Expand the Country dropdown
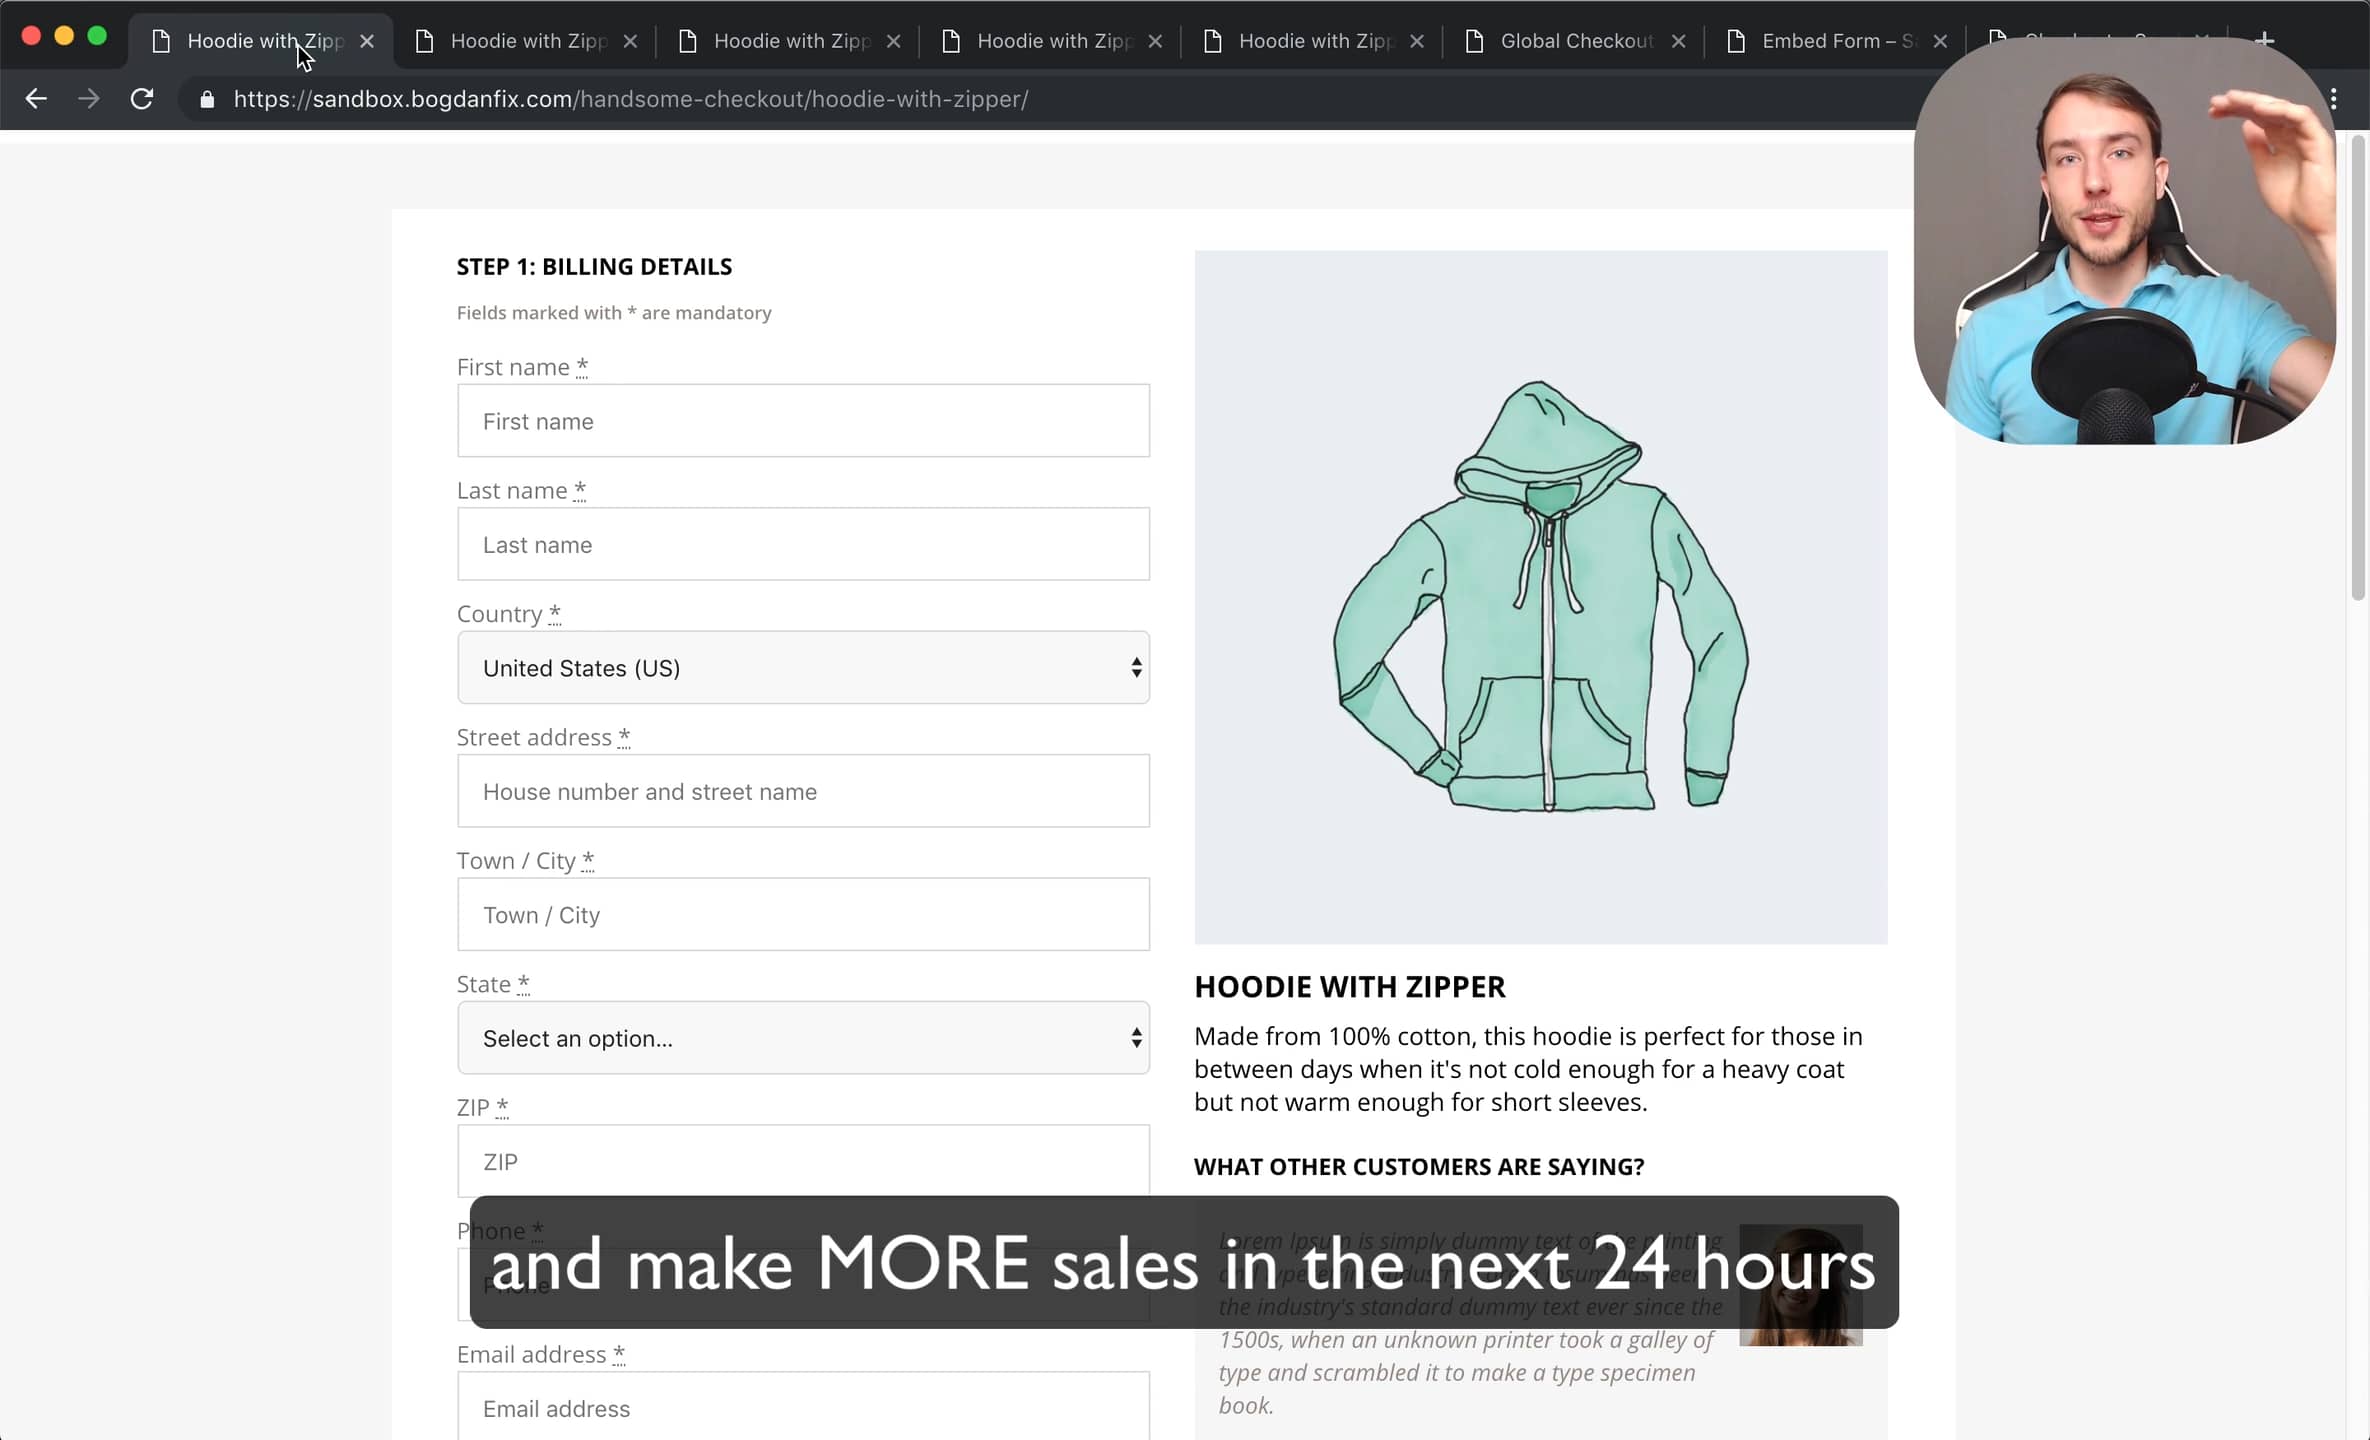The height and width of the screenshot is (1440, 2370). [803, 667]
